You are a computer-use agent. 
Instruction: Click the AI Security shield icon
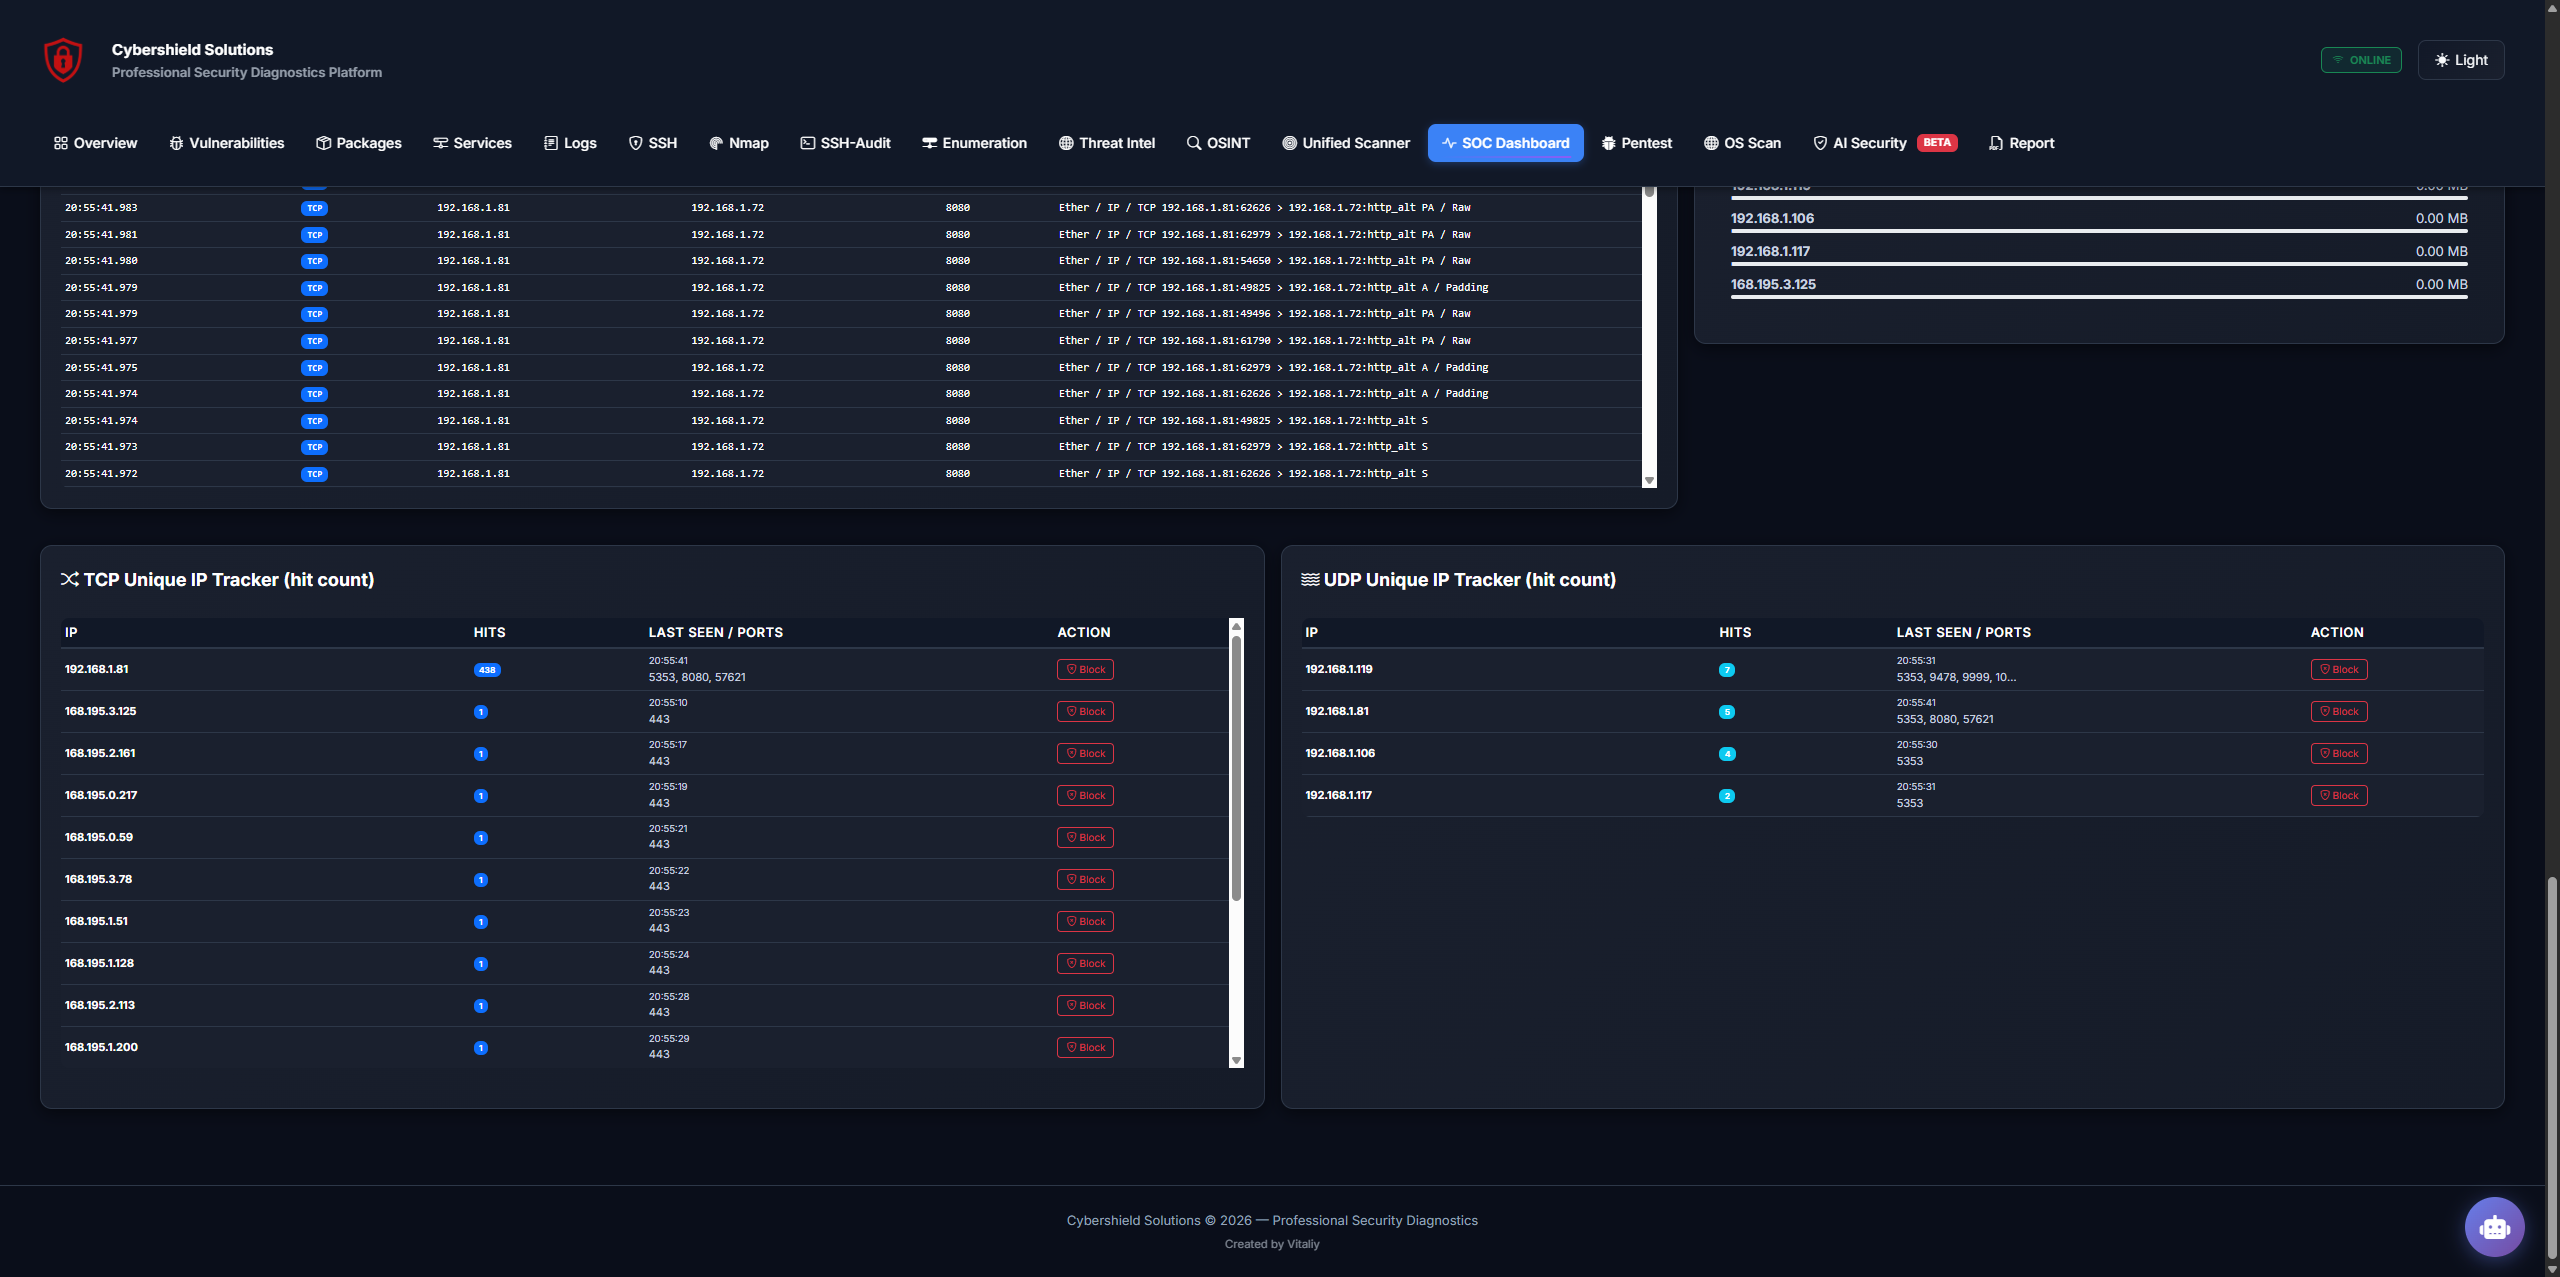[1820, 143]
